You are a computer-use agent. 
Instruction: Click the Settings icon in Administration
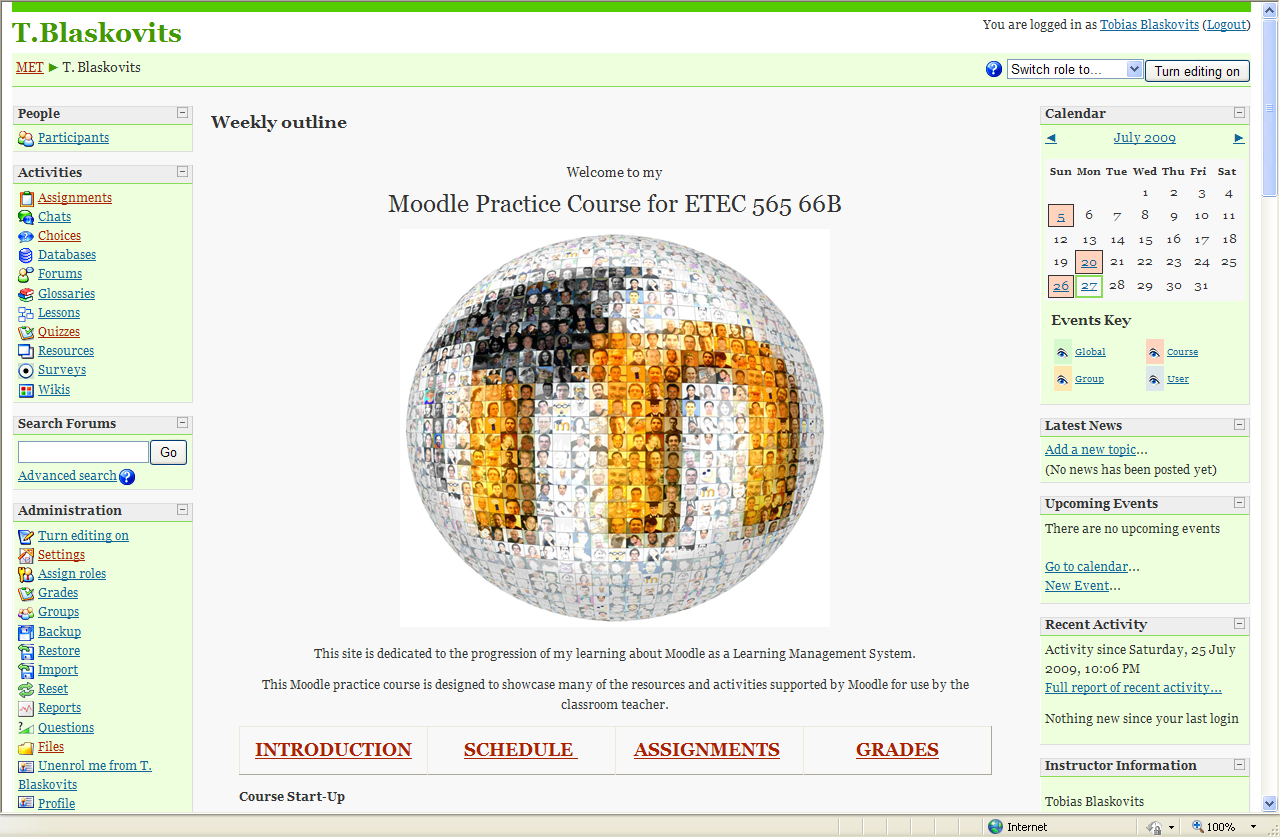coord(26,555)
